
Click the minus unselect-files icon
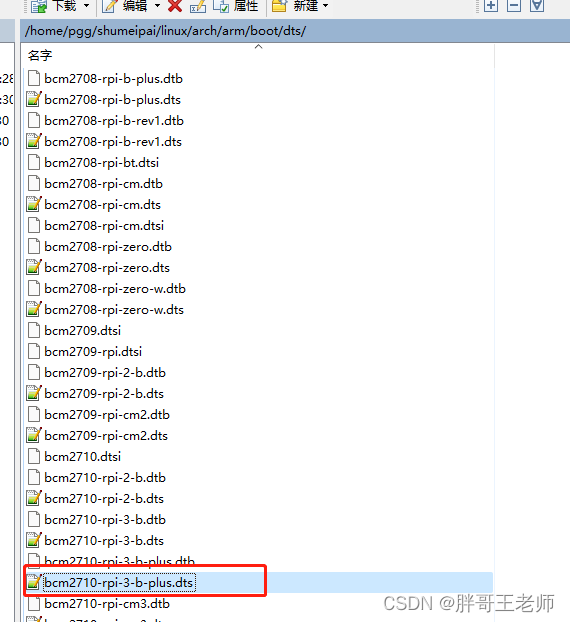point(514,6)
